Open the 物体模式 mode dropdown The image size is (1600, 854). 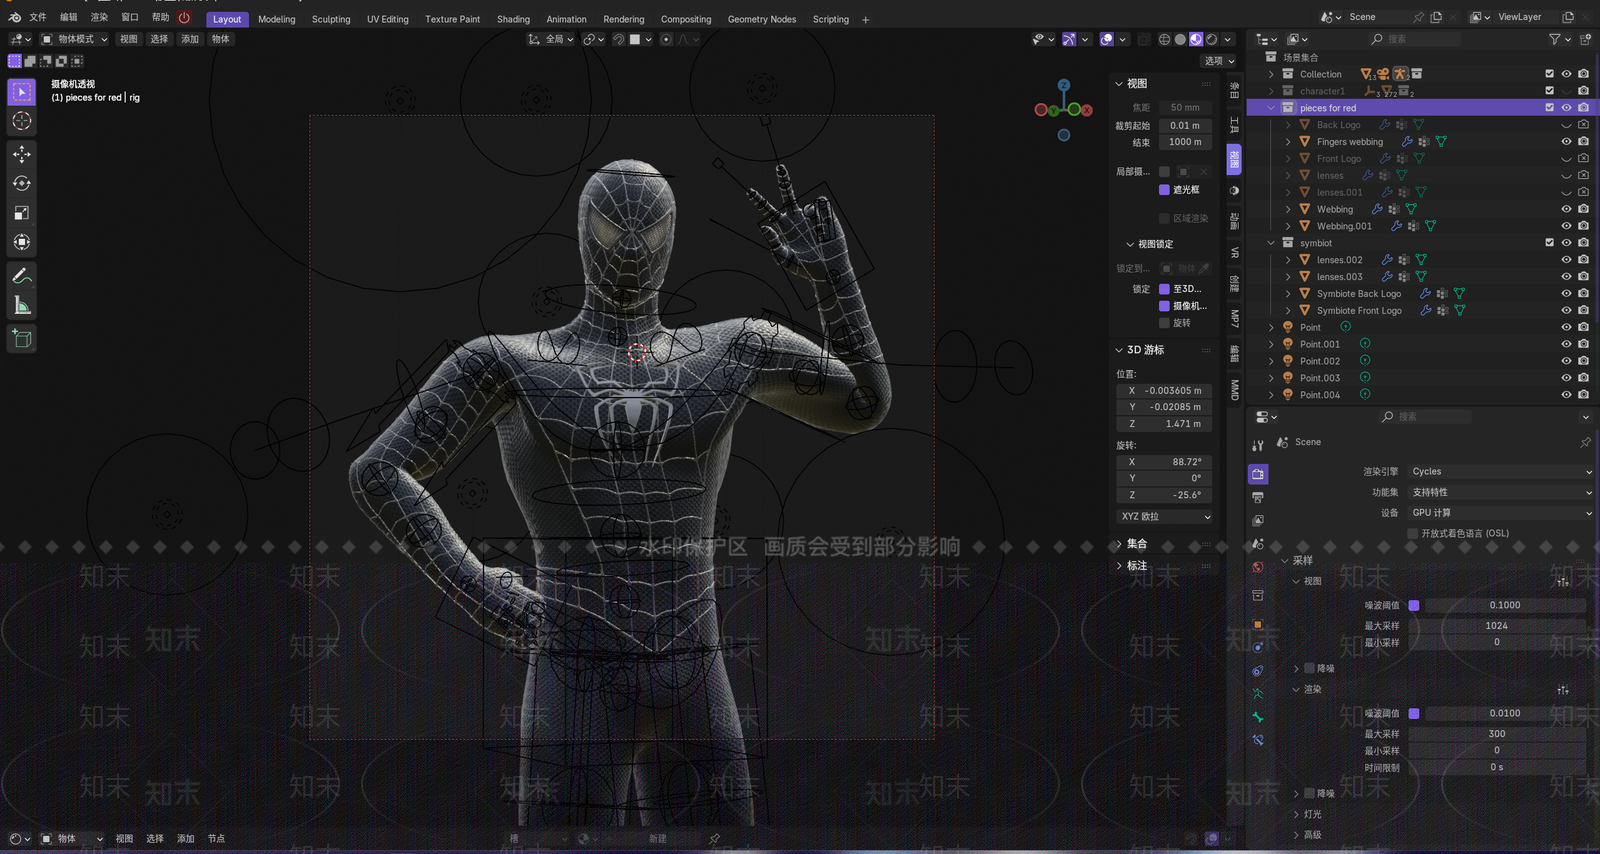(75, 39)
